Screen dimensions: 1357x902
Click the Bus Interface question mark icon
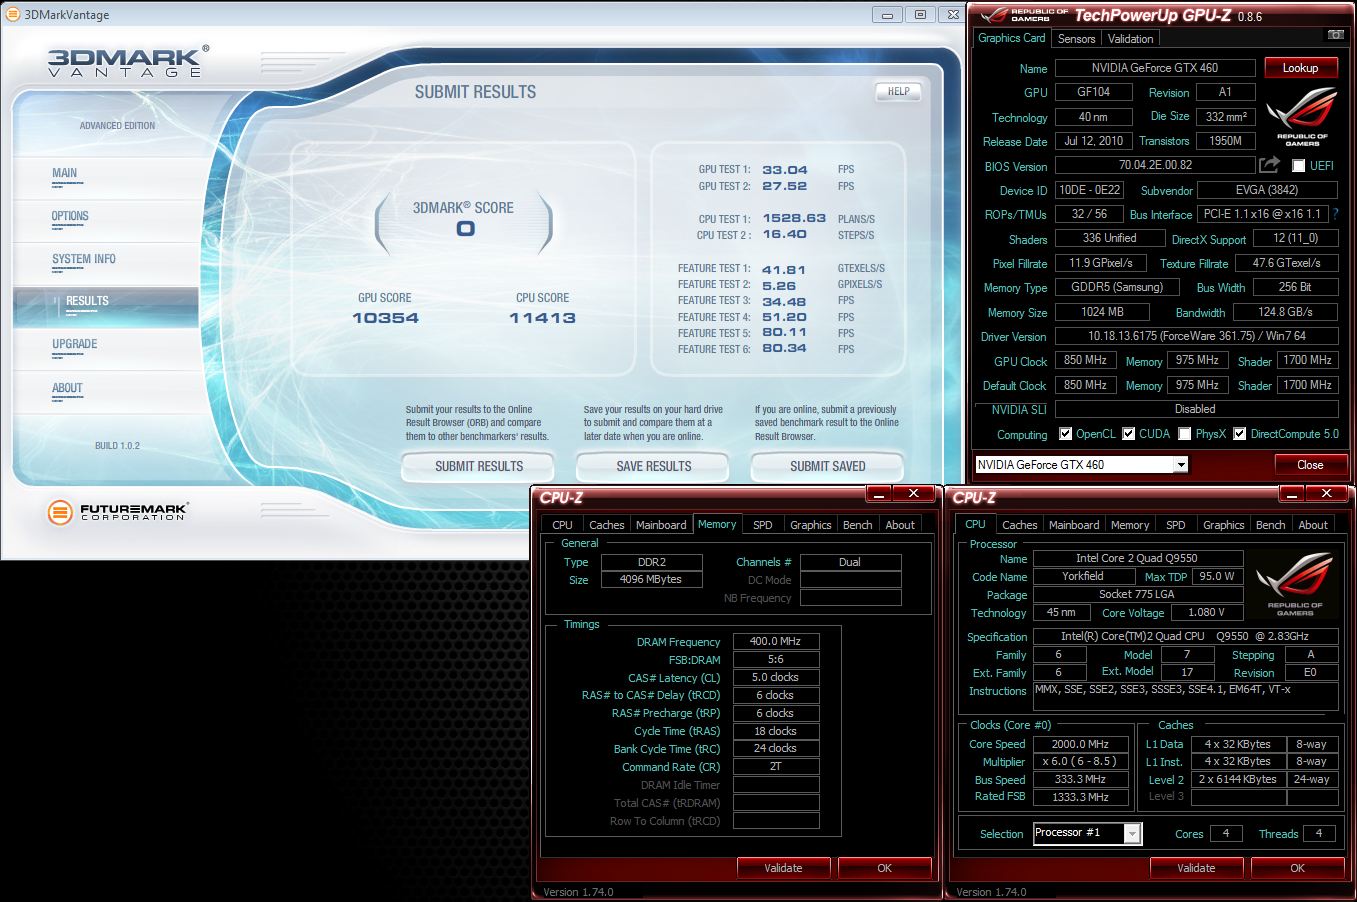coord(1335,214)
